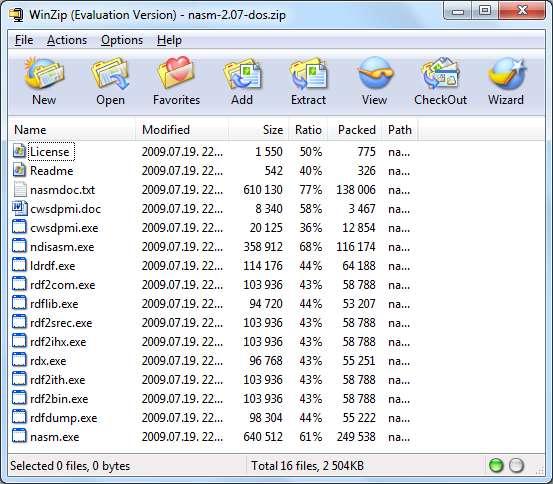Sort by the Ratio column header
This screenshot has height=484, width=553.
click(308, 129)
